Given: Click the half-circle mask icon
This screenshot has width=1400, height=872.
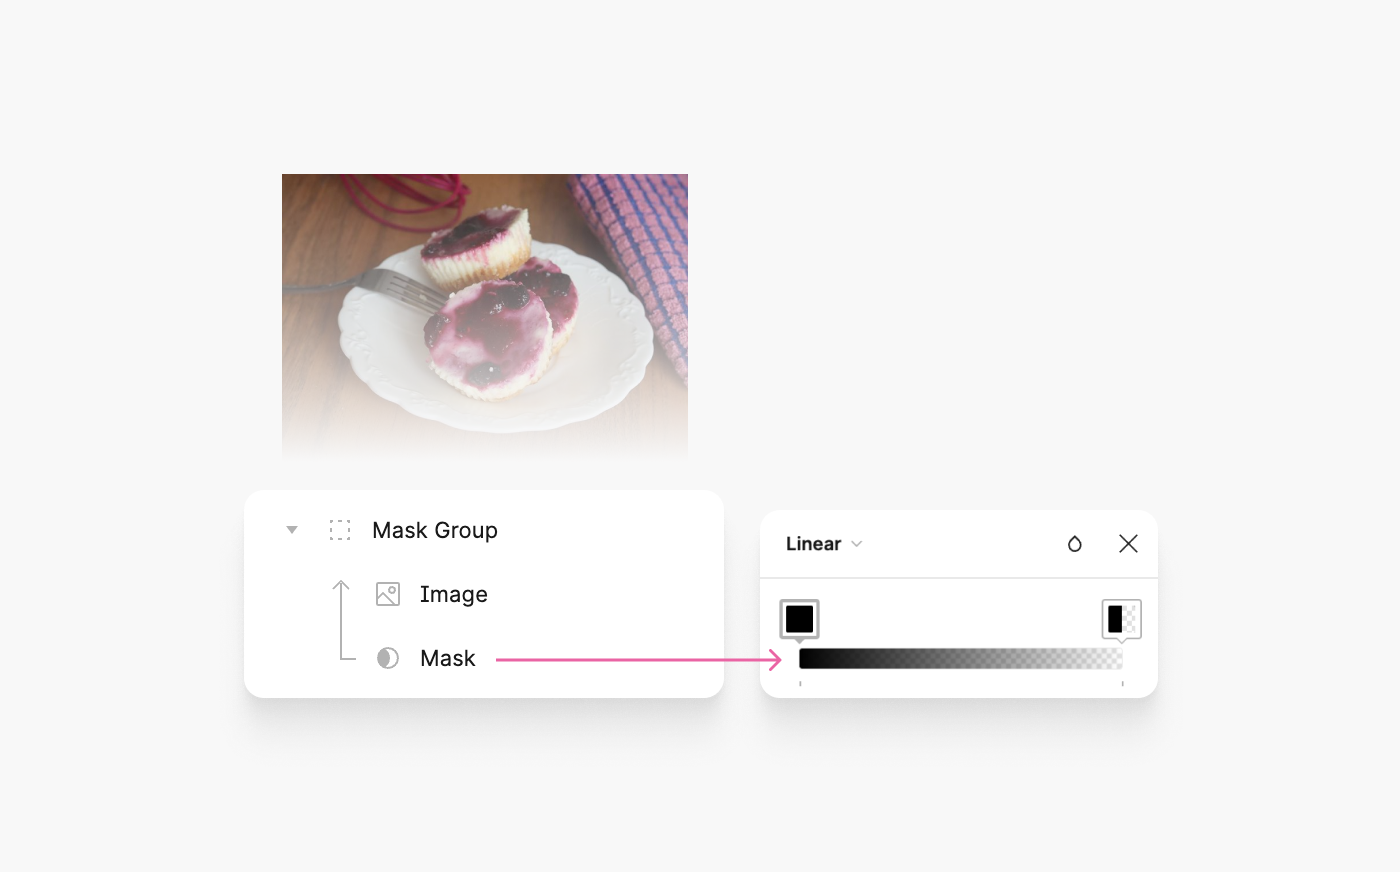Looking at the screenshot, I should tap(388, 658).
